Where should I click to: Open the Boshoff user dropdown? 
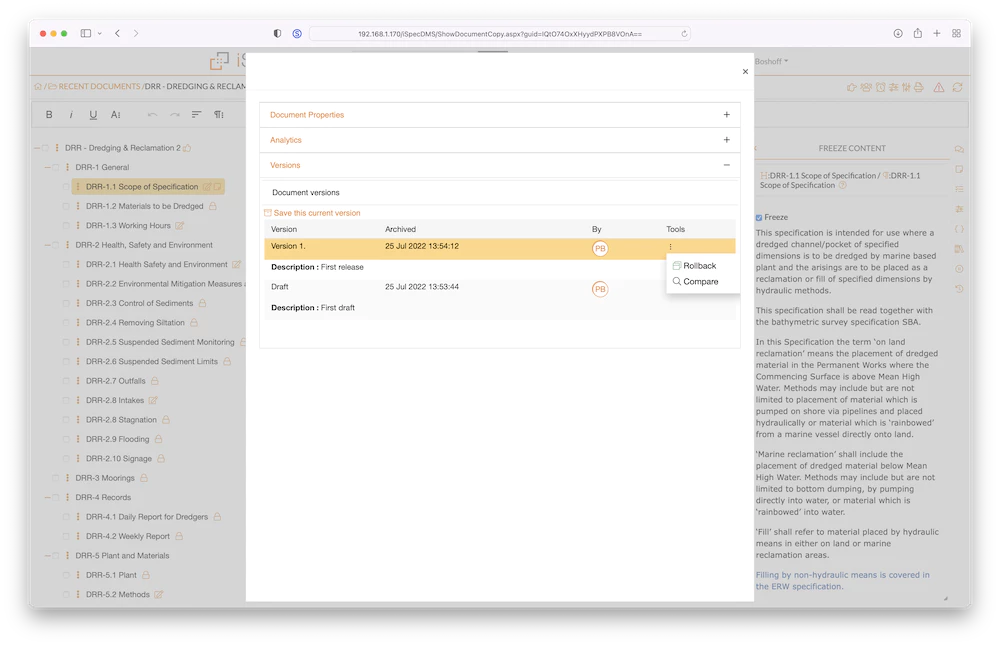[772, 61]
